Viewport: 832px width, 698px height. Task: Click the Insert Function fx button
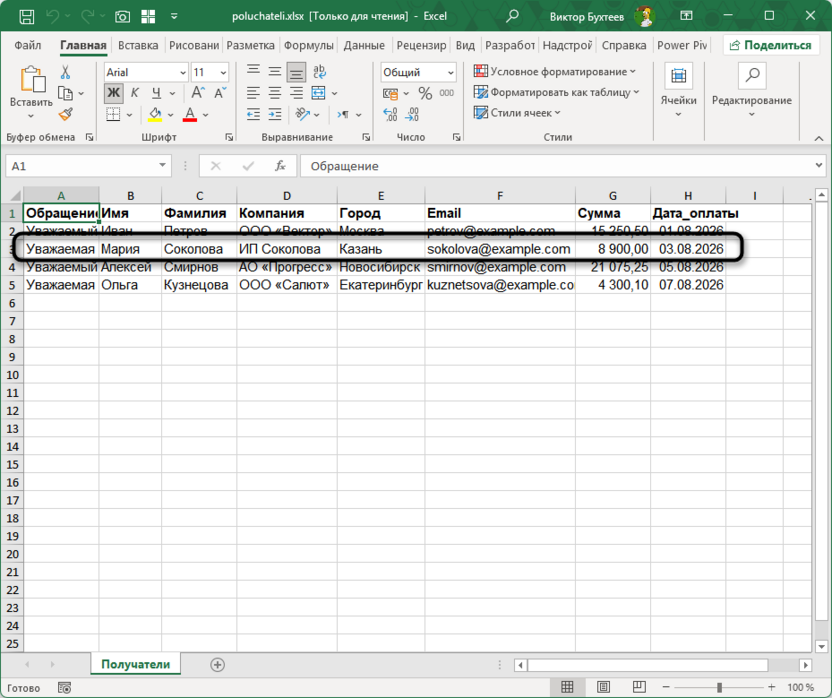(x=280, y=166)
